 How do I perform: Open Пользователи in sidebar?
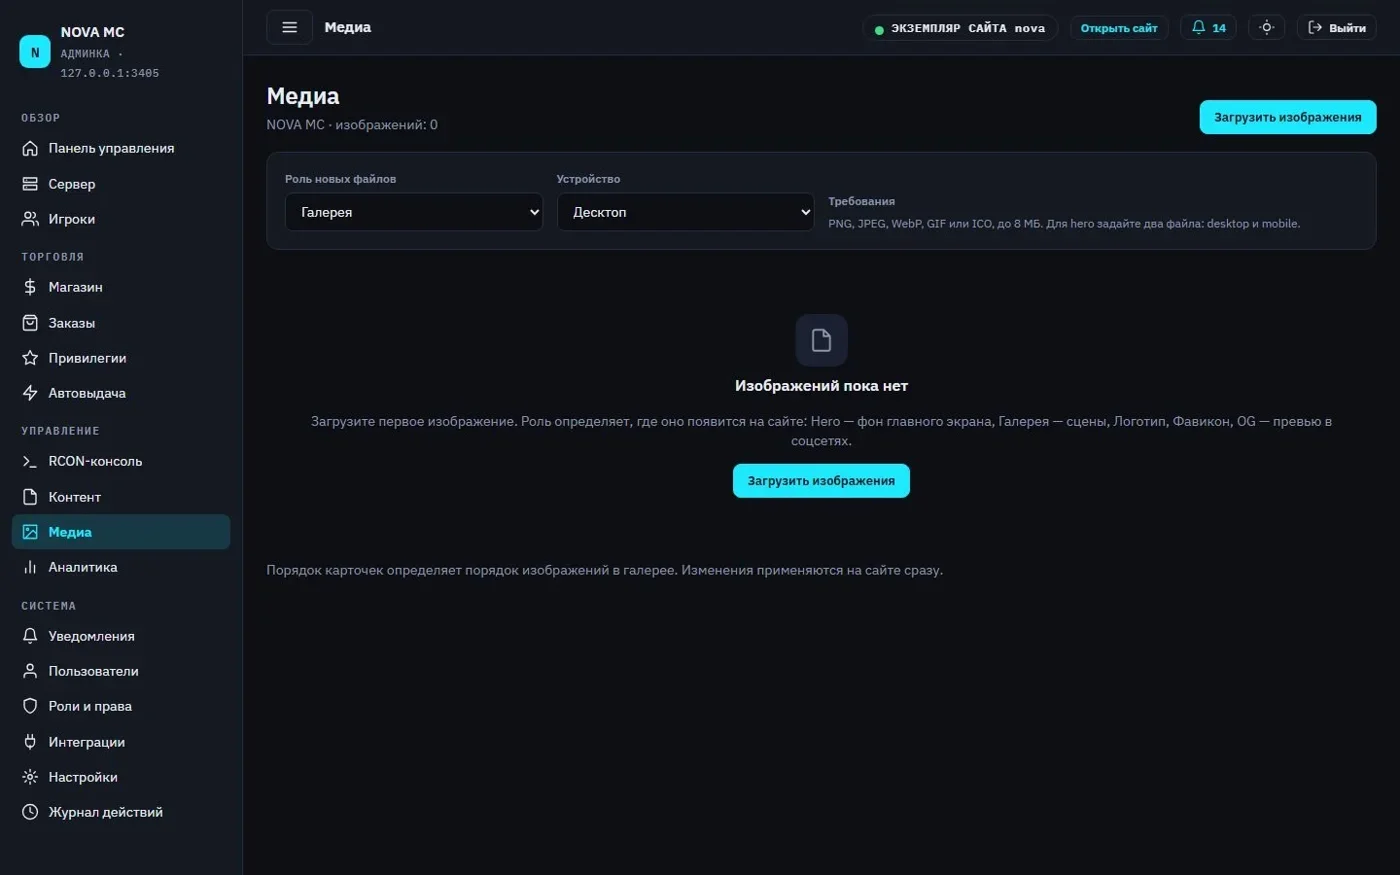(x=121, y=671)
